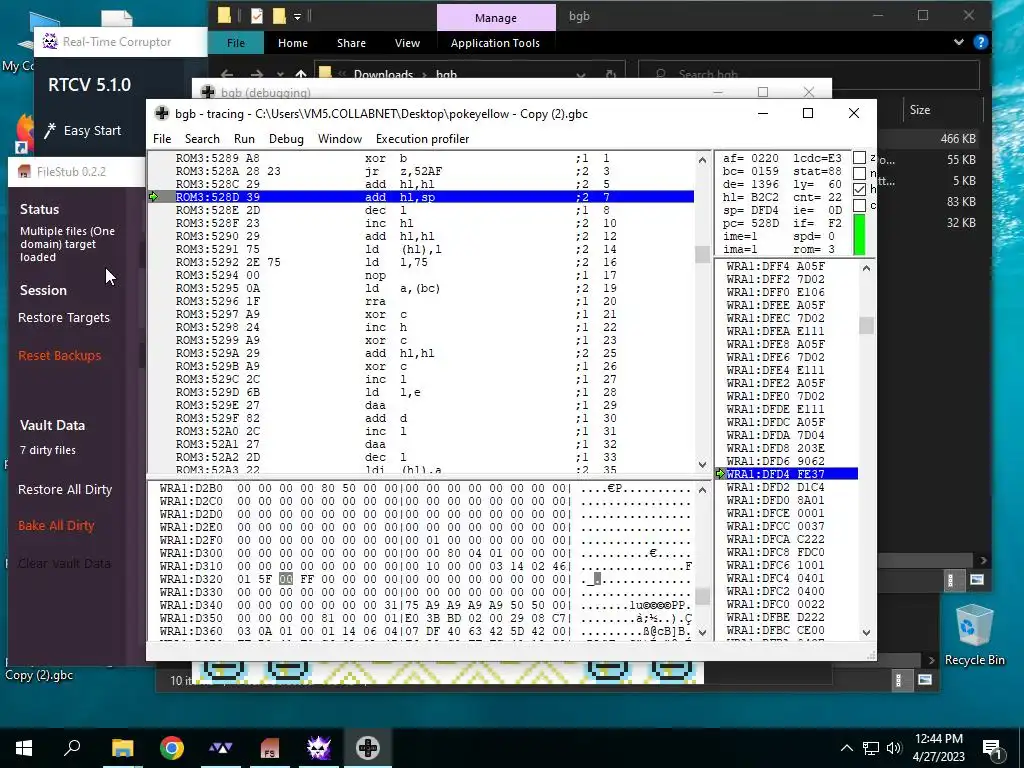Open the Recycle Bin desktop icon
This screenshot has height=768, width=1024.
click(974, 634)
